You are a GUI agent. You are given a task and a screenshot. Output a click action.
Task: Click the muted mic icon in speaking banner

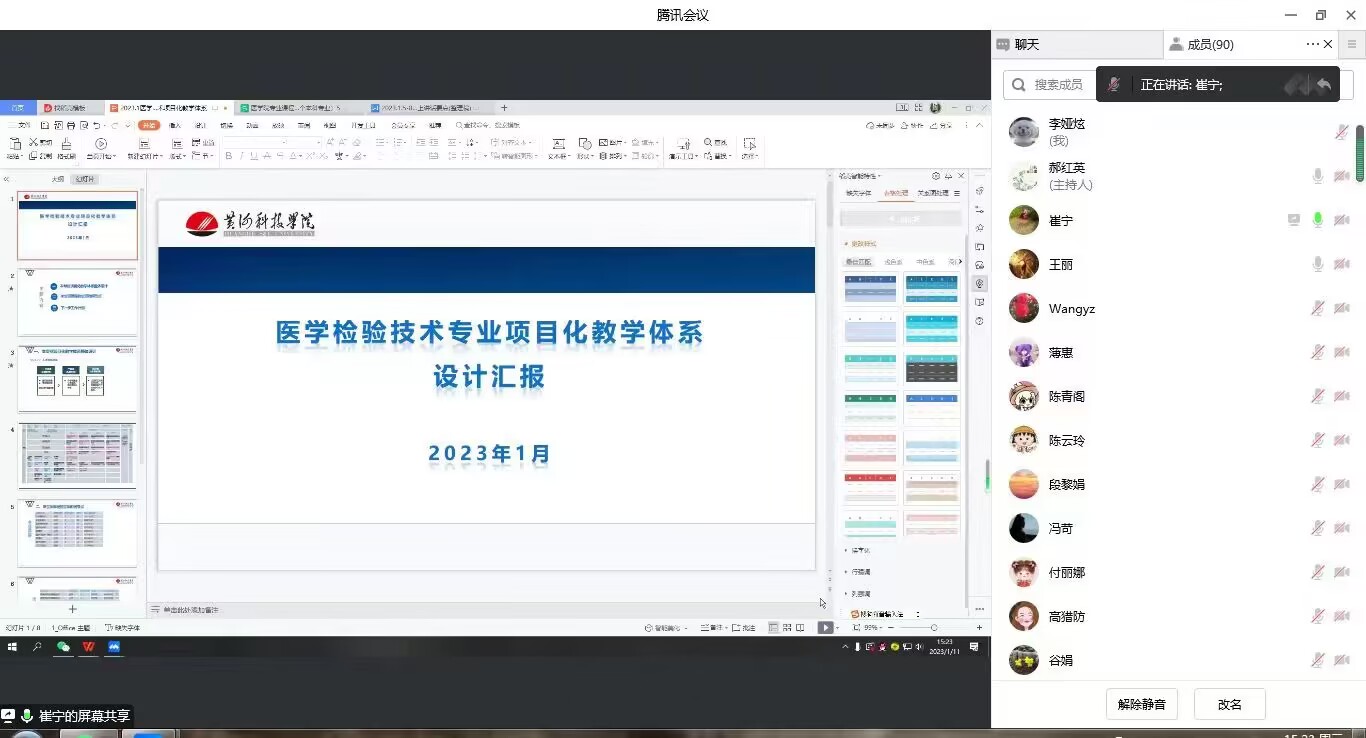point(1114,85)
